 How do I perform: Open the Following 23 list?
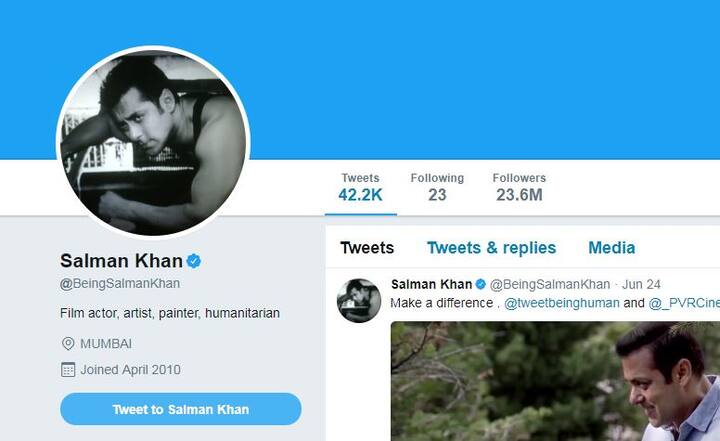[x=437, y=188]
